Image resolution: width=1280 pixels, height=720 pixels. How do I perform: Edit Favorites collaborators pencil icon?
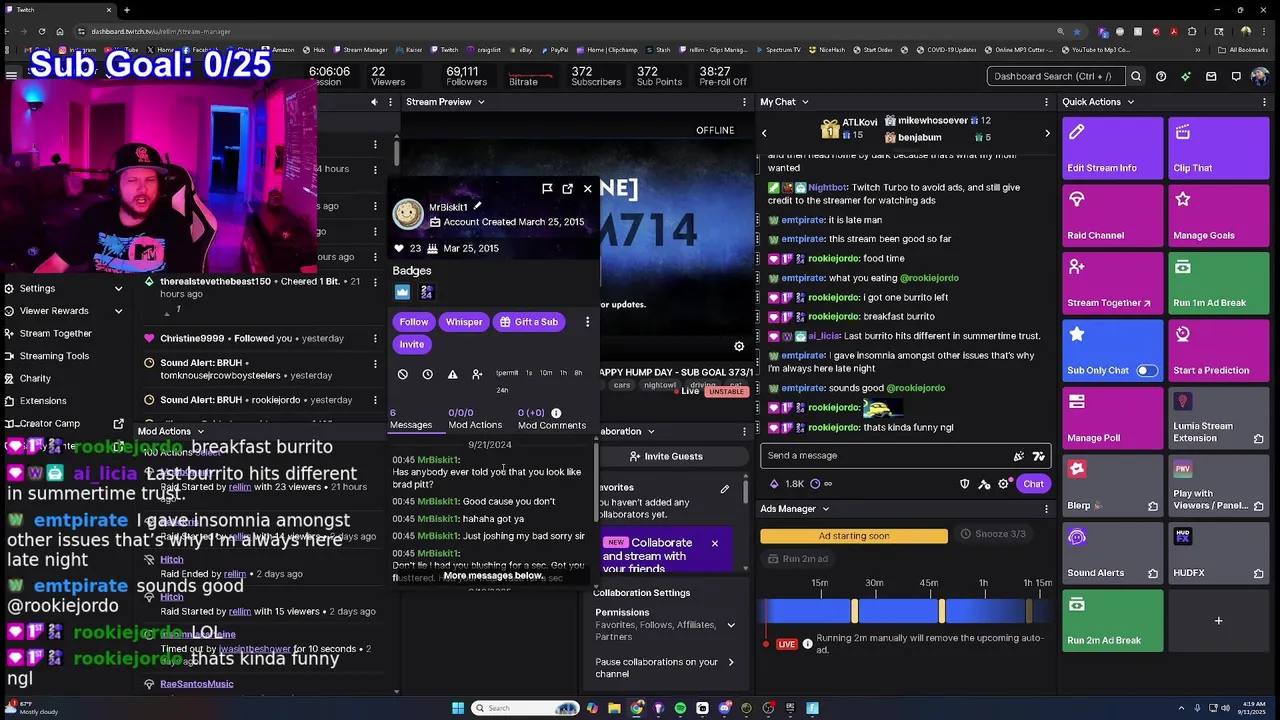725,489
